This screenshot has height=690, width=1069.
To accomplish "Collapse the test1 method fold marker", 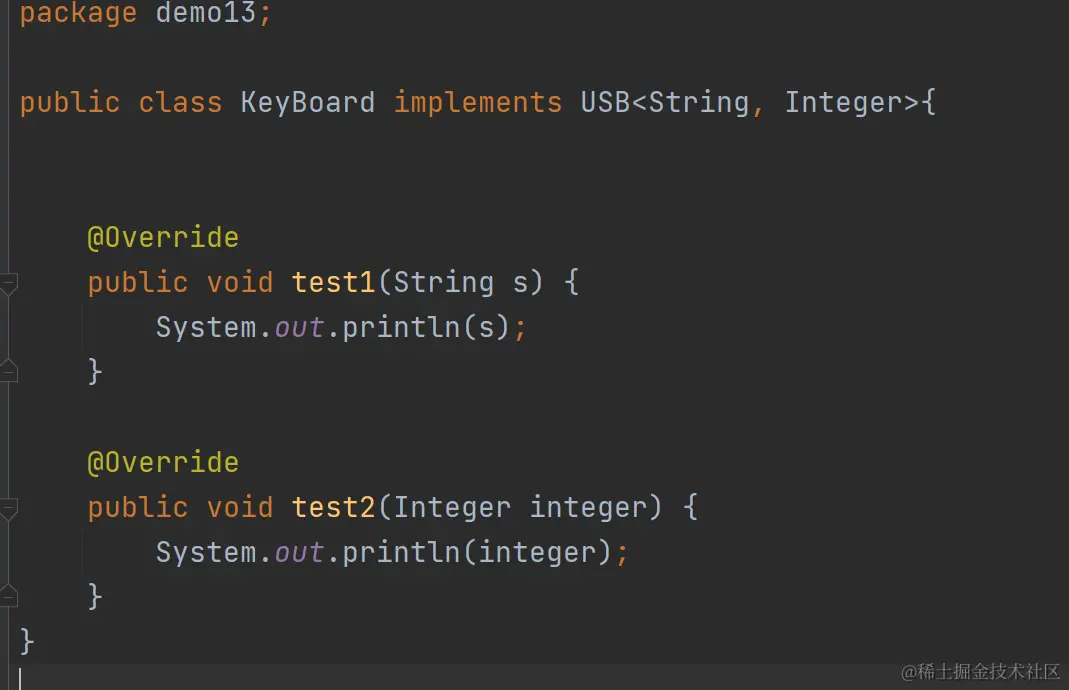I will pos(8,285).
